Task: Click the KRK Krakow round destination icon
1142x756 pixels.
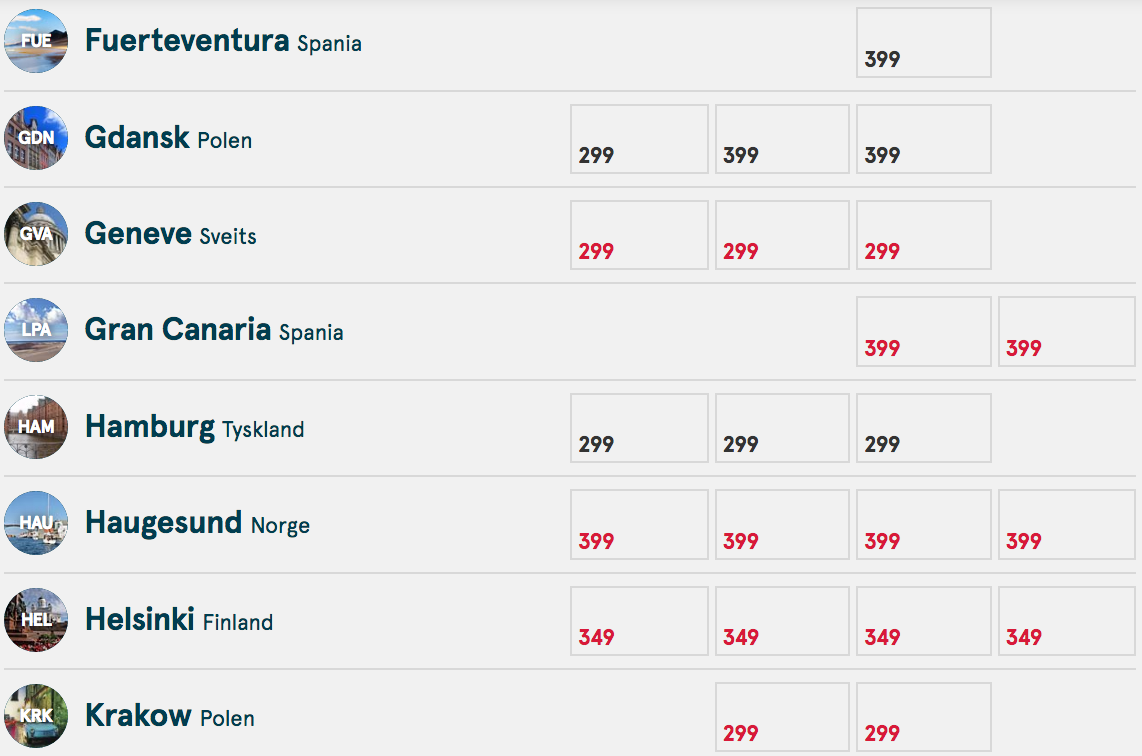Action: click(x=36, y=716)
